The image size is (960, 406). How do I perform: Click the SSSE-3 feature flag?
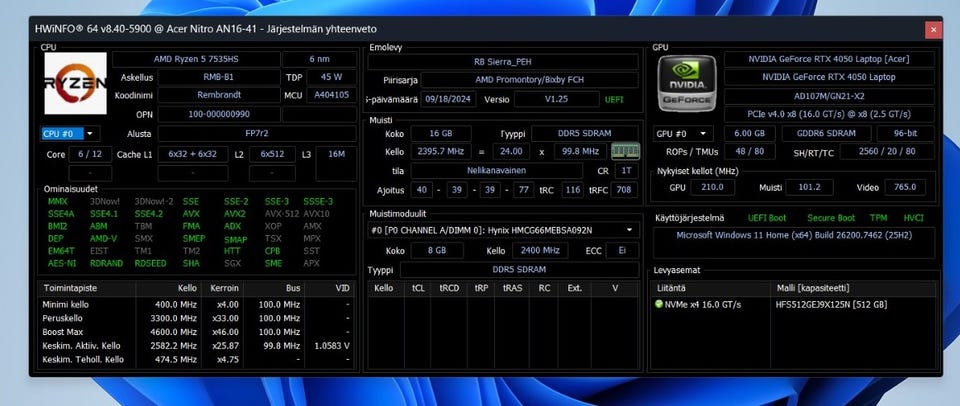pyautogui.click(x=318, y=201)
